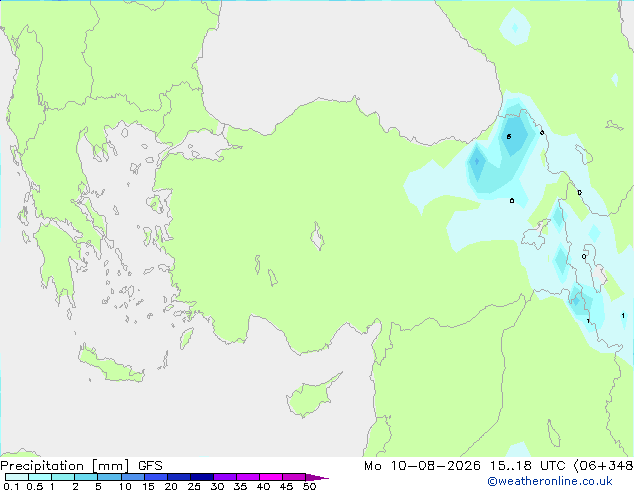This screenshot has width=634, height=490.
Task: Click the 40–45 mm magenta legend swatch
Action: (x=271, y=477)
